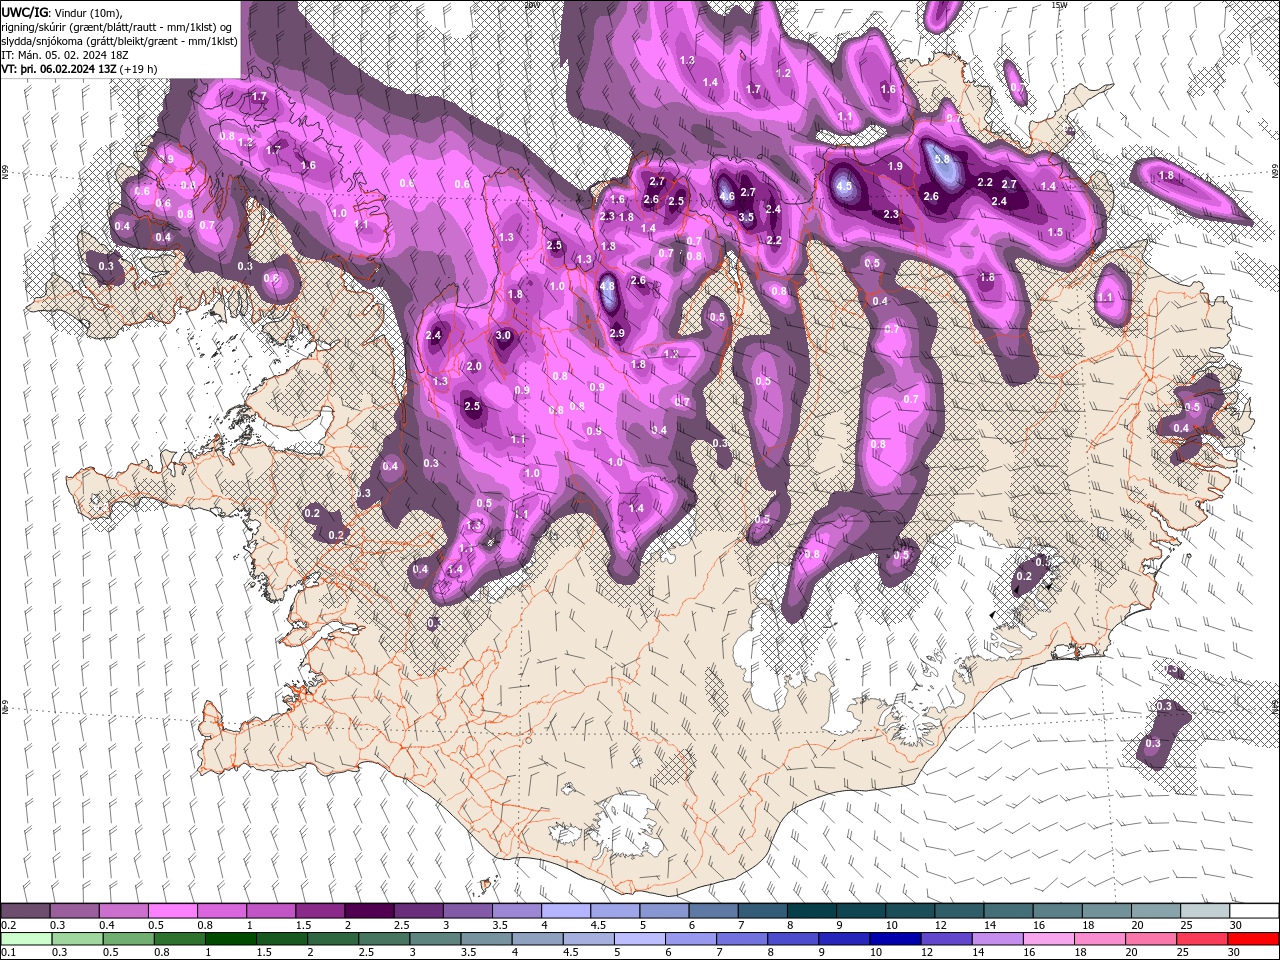Click the 'VT: þri. 06.02.2024 13Z (+19 h)' line
The image size is (1280, 960).
(x=79, y=69)
